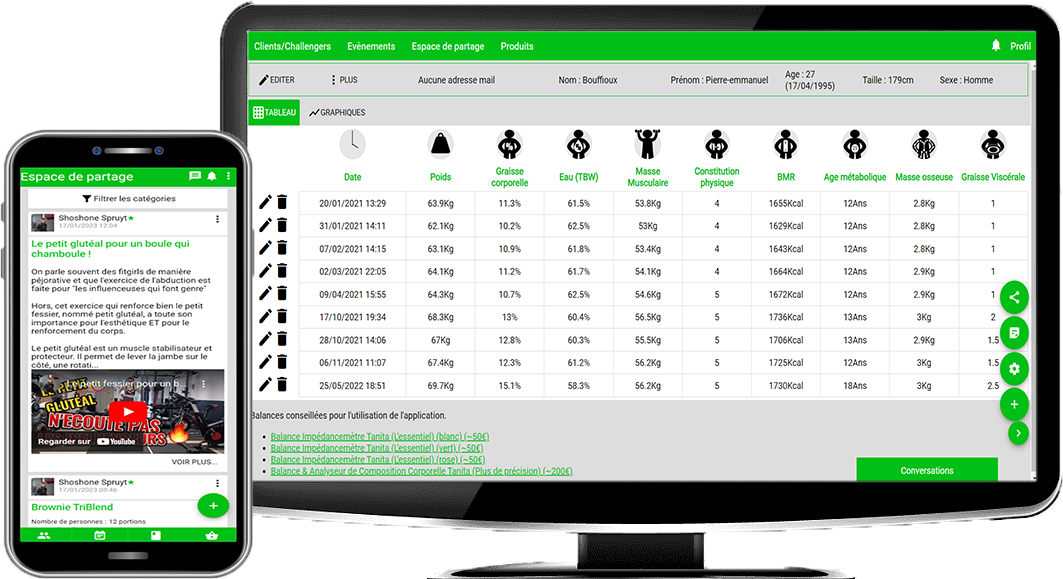Click the Poids weight icon
The height and width of the screenshot is (579, 1063).
441,144
